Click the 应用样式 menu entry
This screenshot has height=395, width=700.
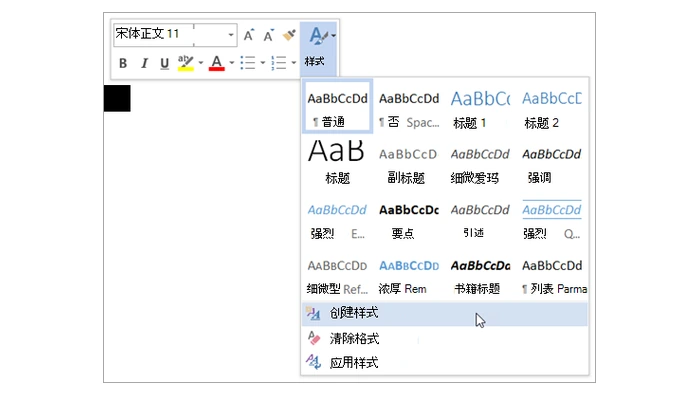445,362
